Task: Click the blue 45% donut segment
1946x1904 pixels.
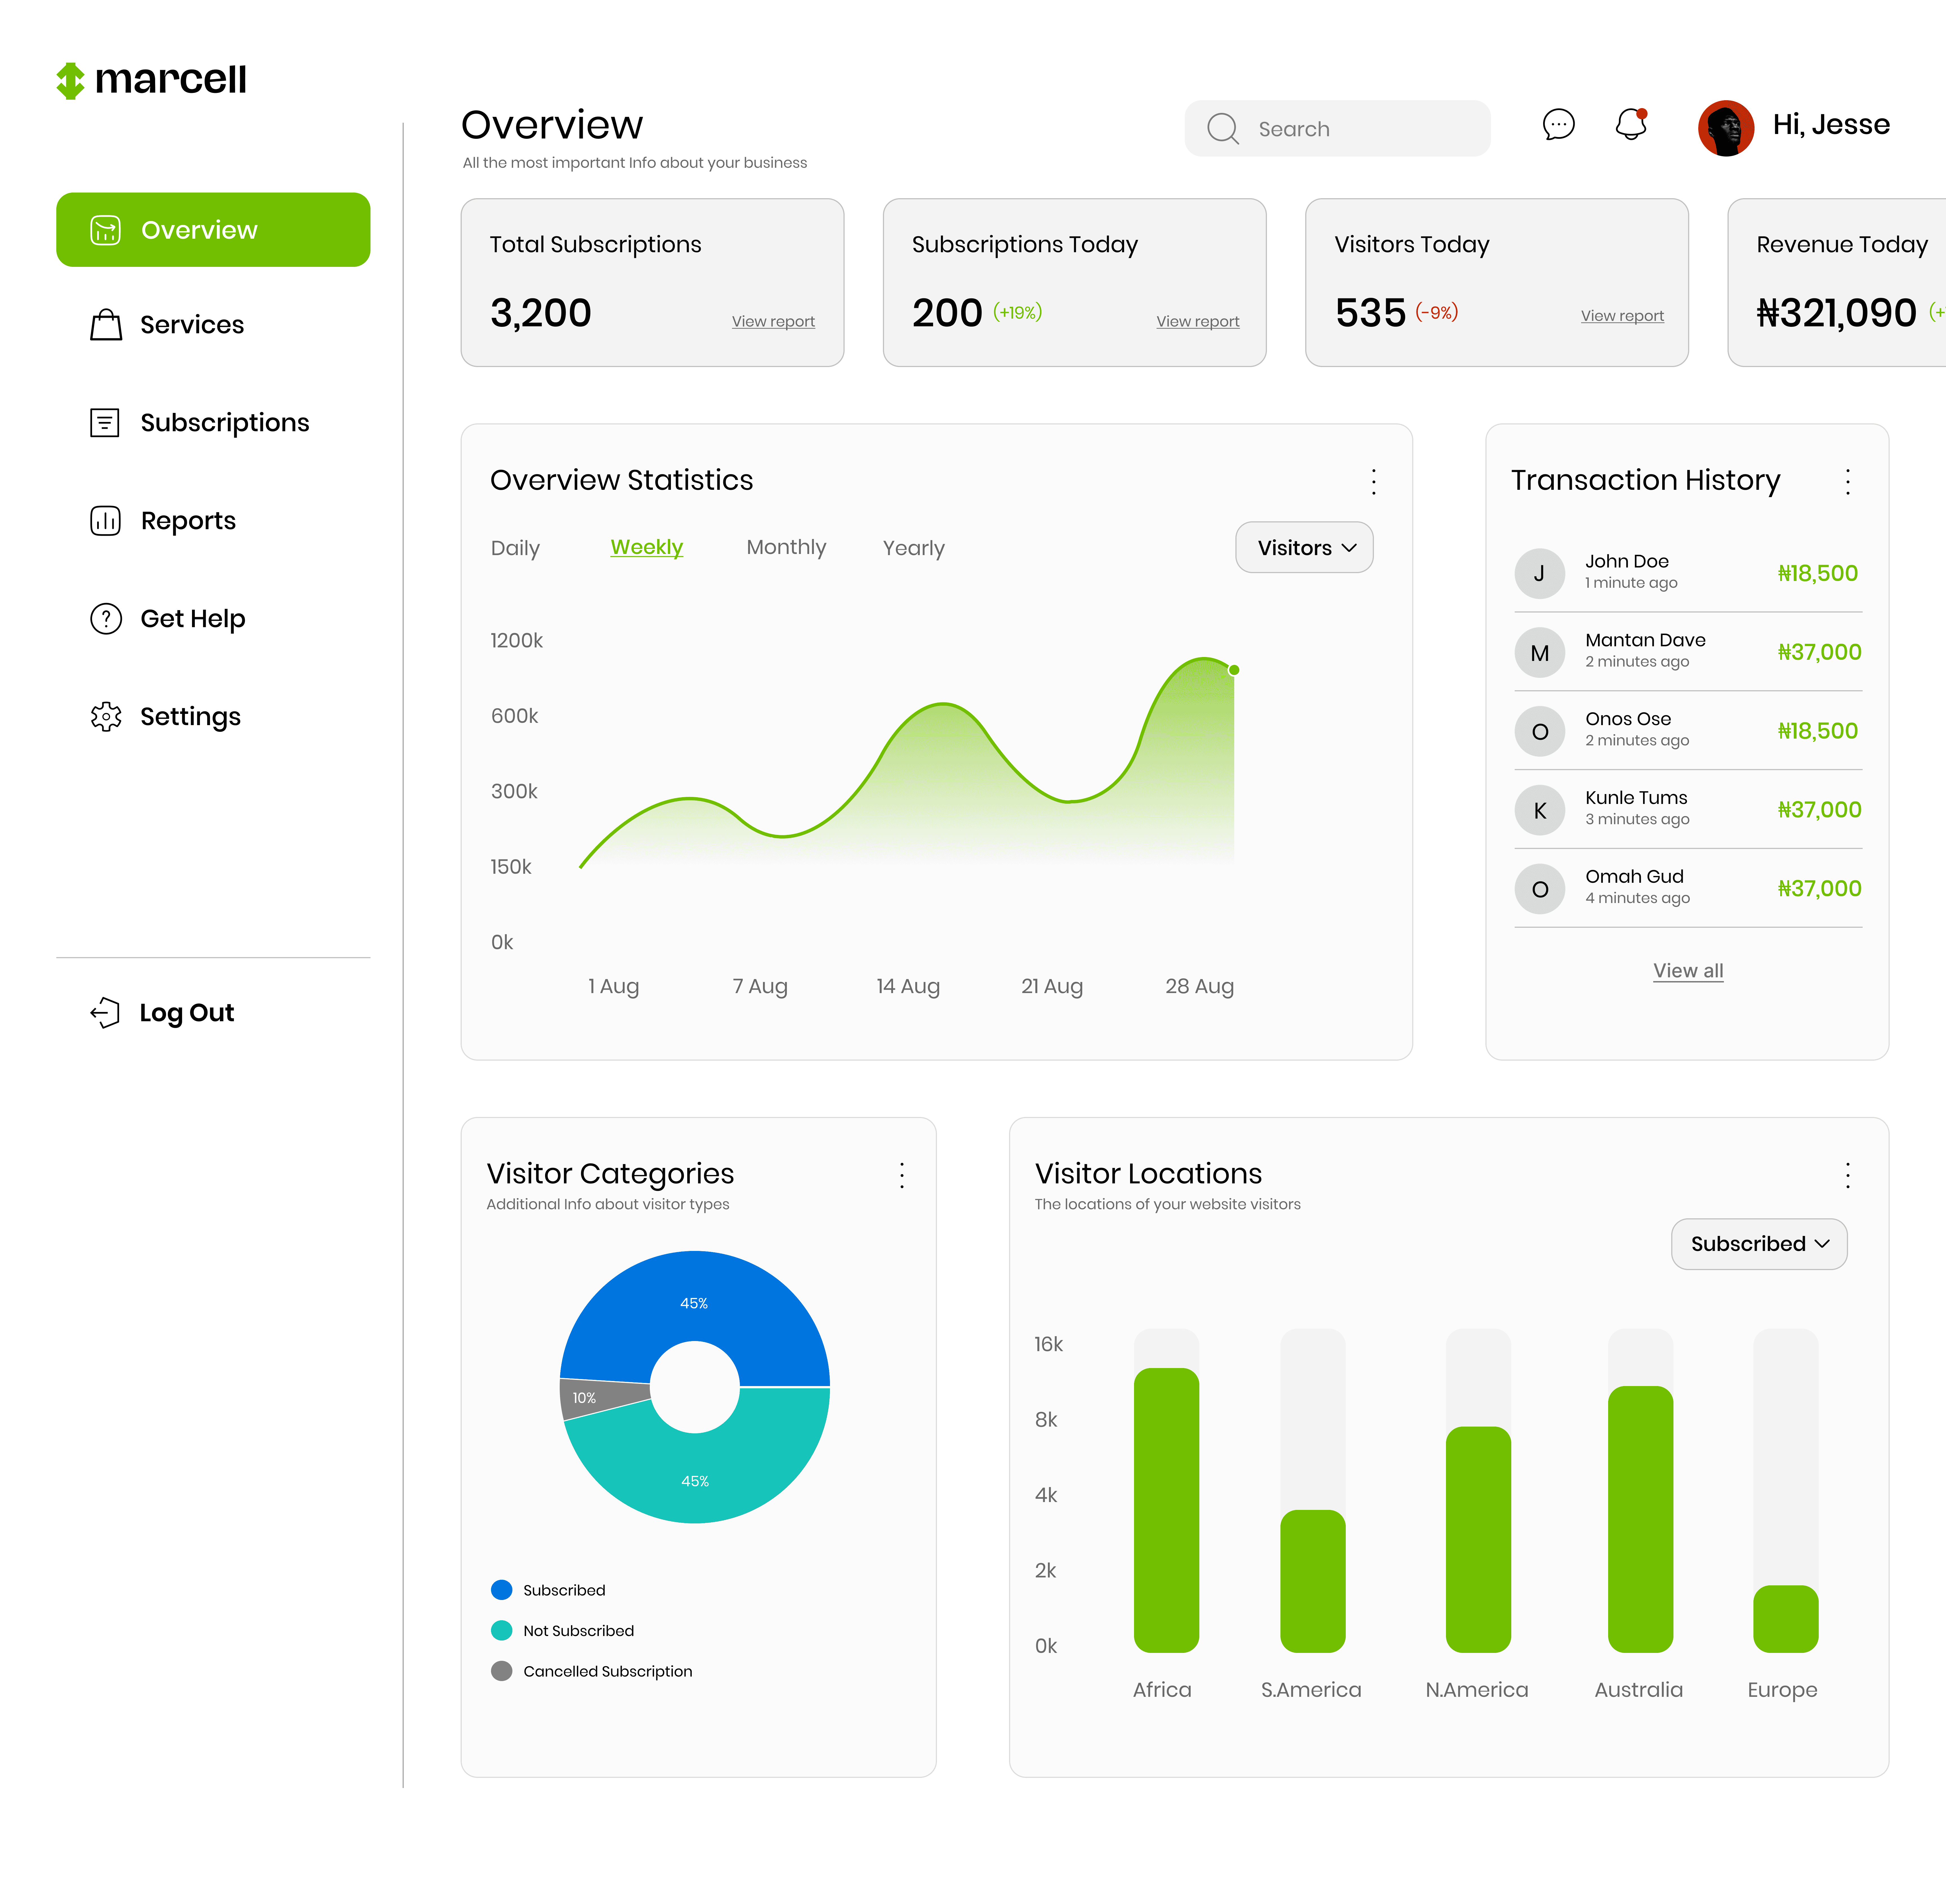Action: [694, 1303]
